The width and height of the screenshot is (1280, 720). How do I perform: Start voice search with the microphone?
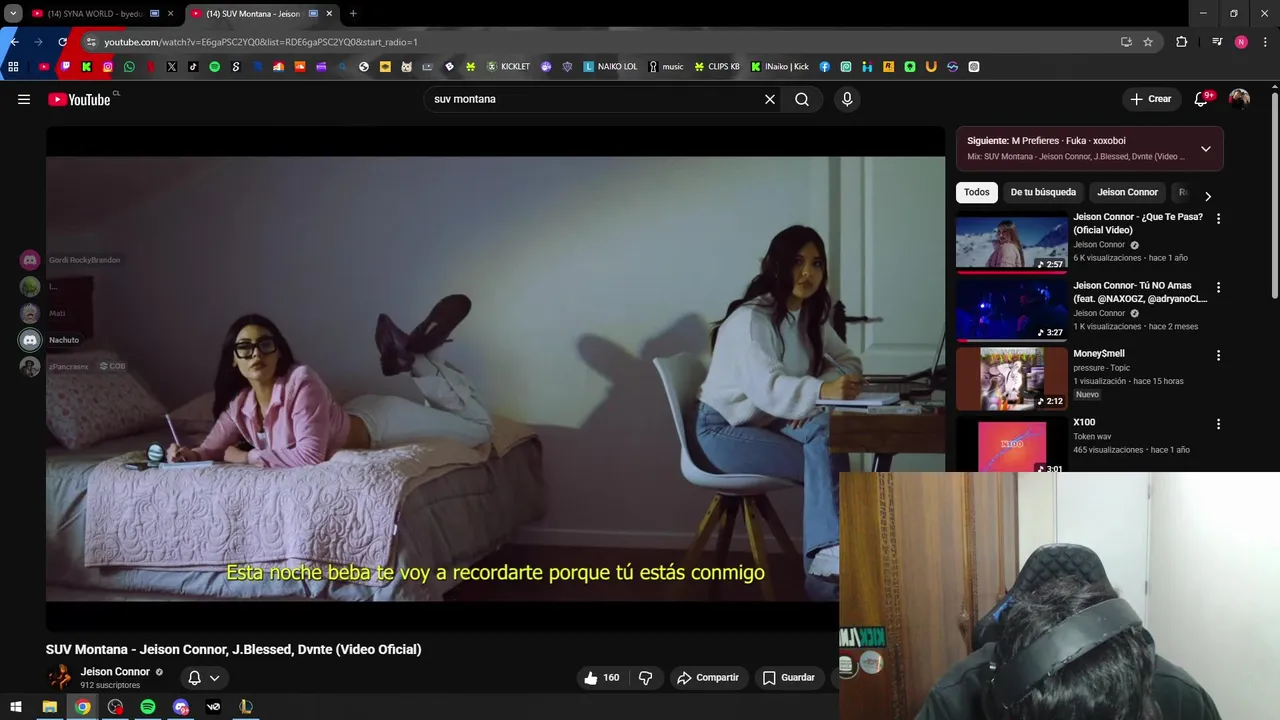(x=847, y=99)
